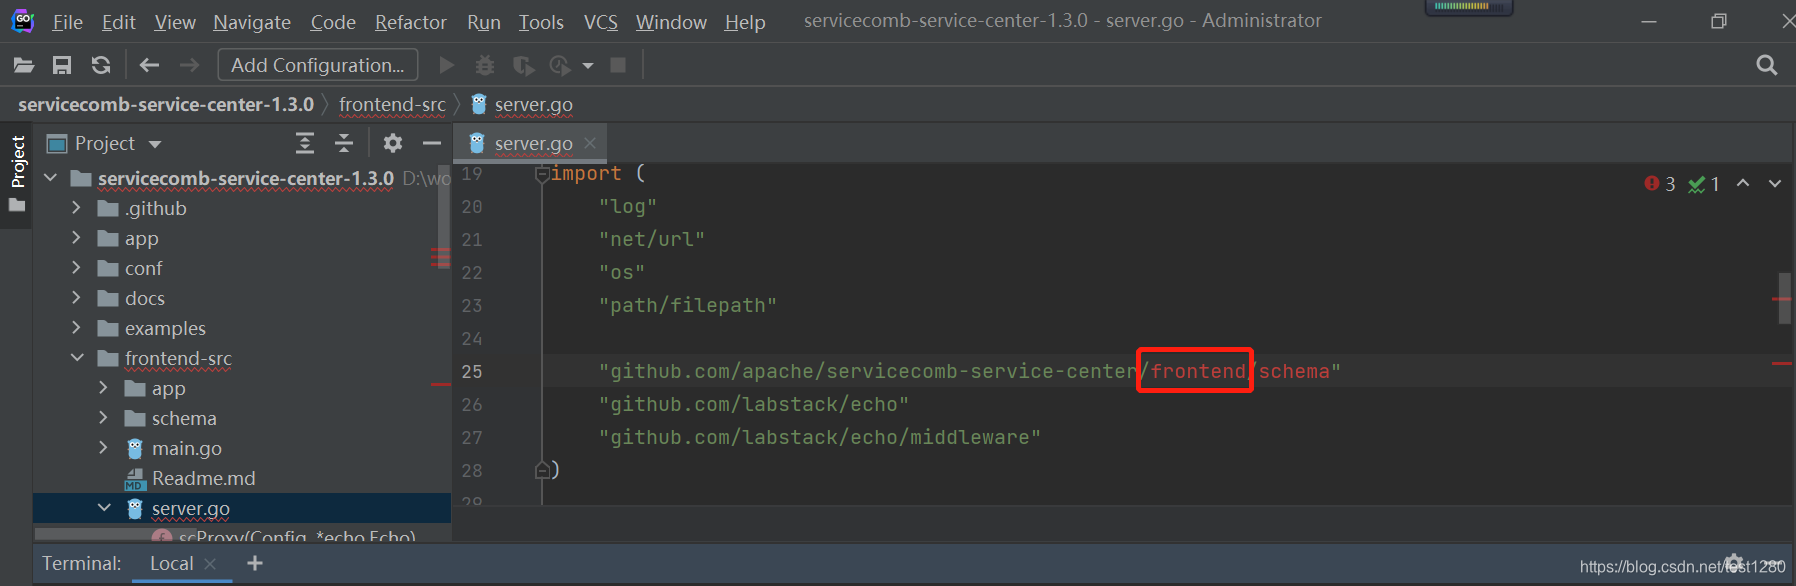The image size is (1796, 586).
Task: Click the fold end marker on line 28
Action: (x=542, y=470)
